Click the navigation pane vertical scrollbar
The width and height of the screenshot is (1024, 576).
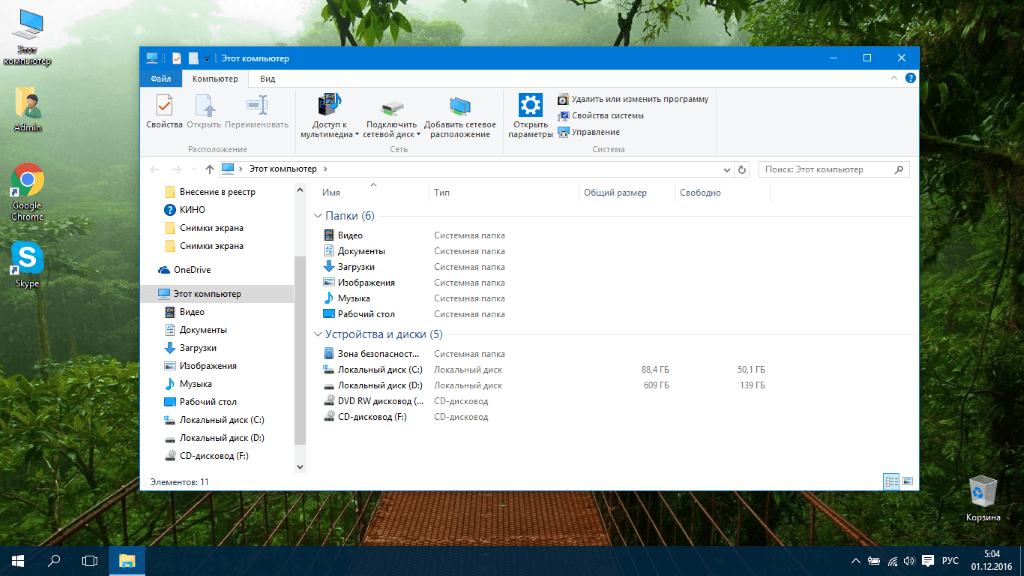(x=299, y=350)
